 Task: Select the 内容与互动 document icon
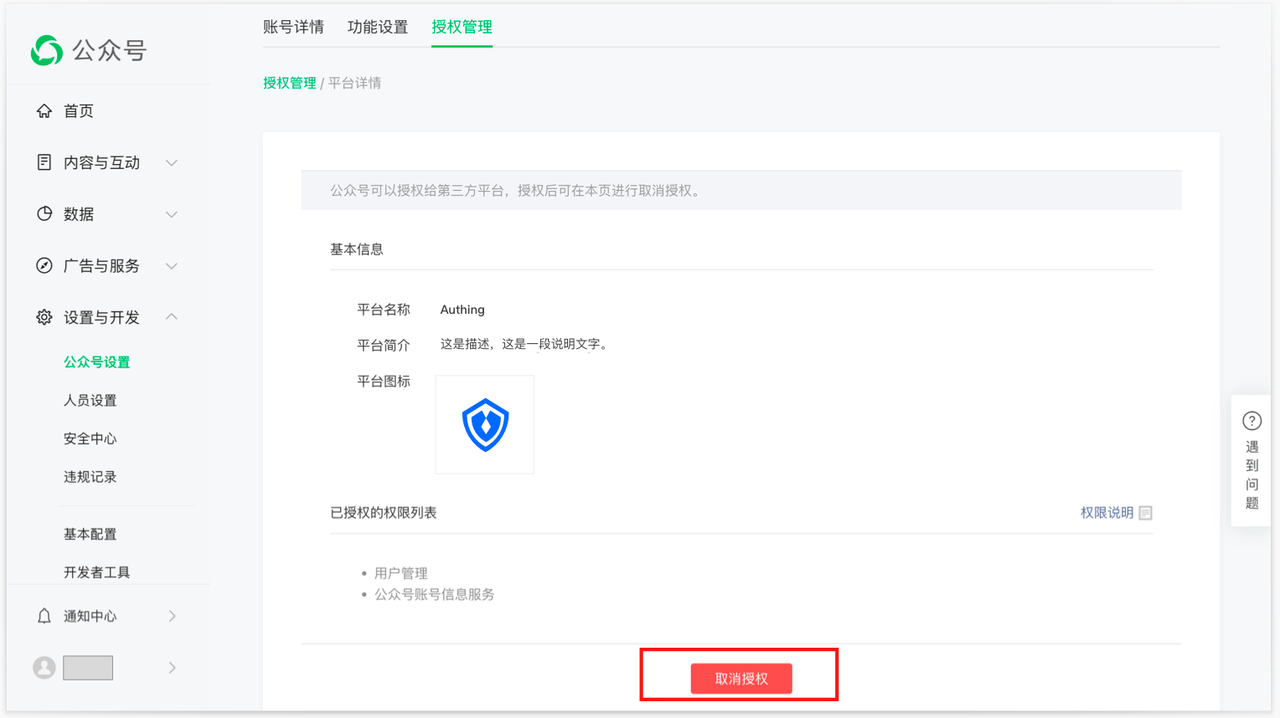click(x=44, y=162)
